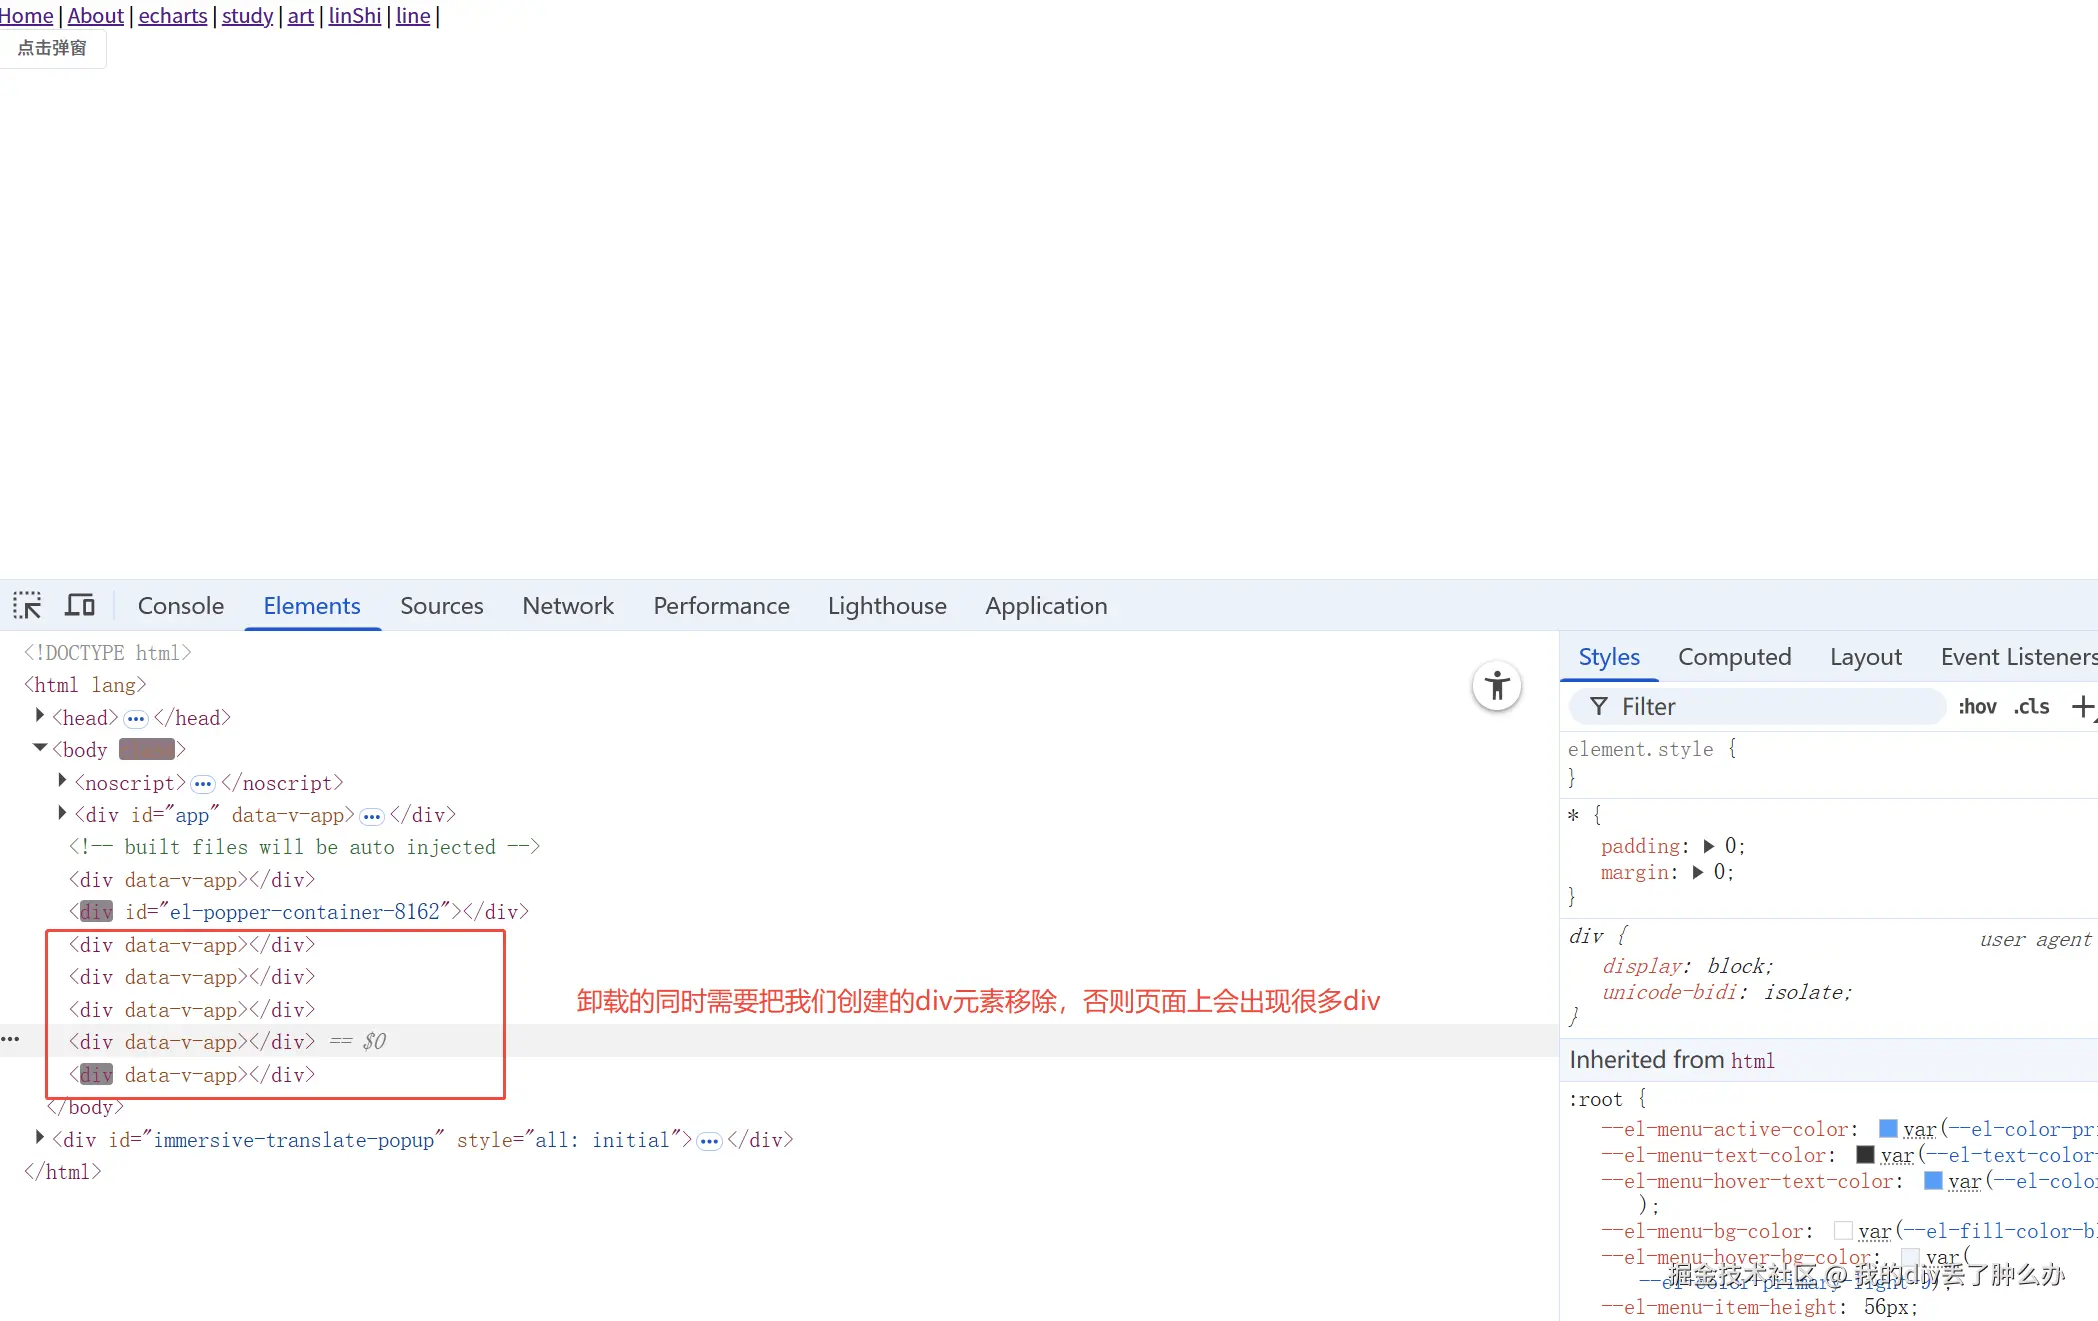Open the immersive-translate-popup ellipsis badge
Screen dimensions: 2098x1321
[x=709, y=1141]
